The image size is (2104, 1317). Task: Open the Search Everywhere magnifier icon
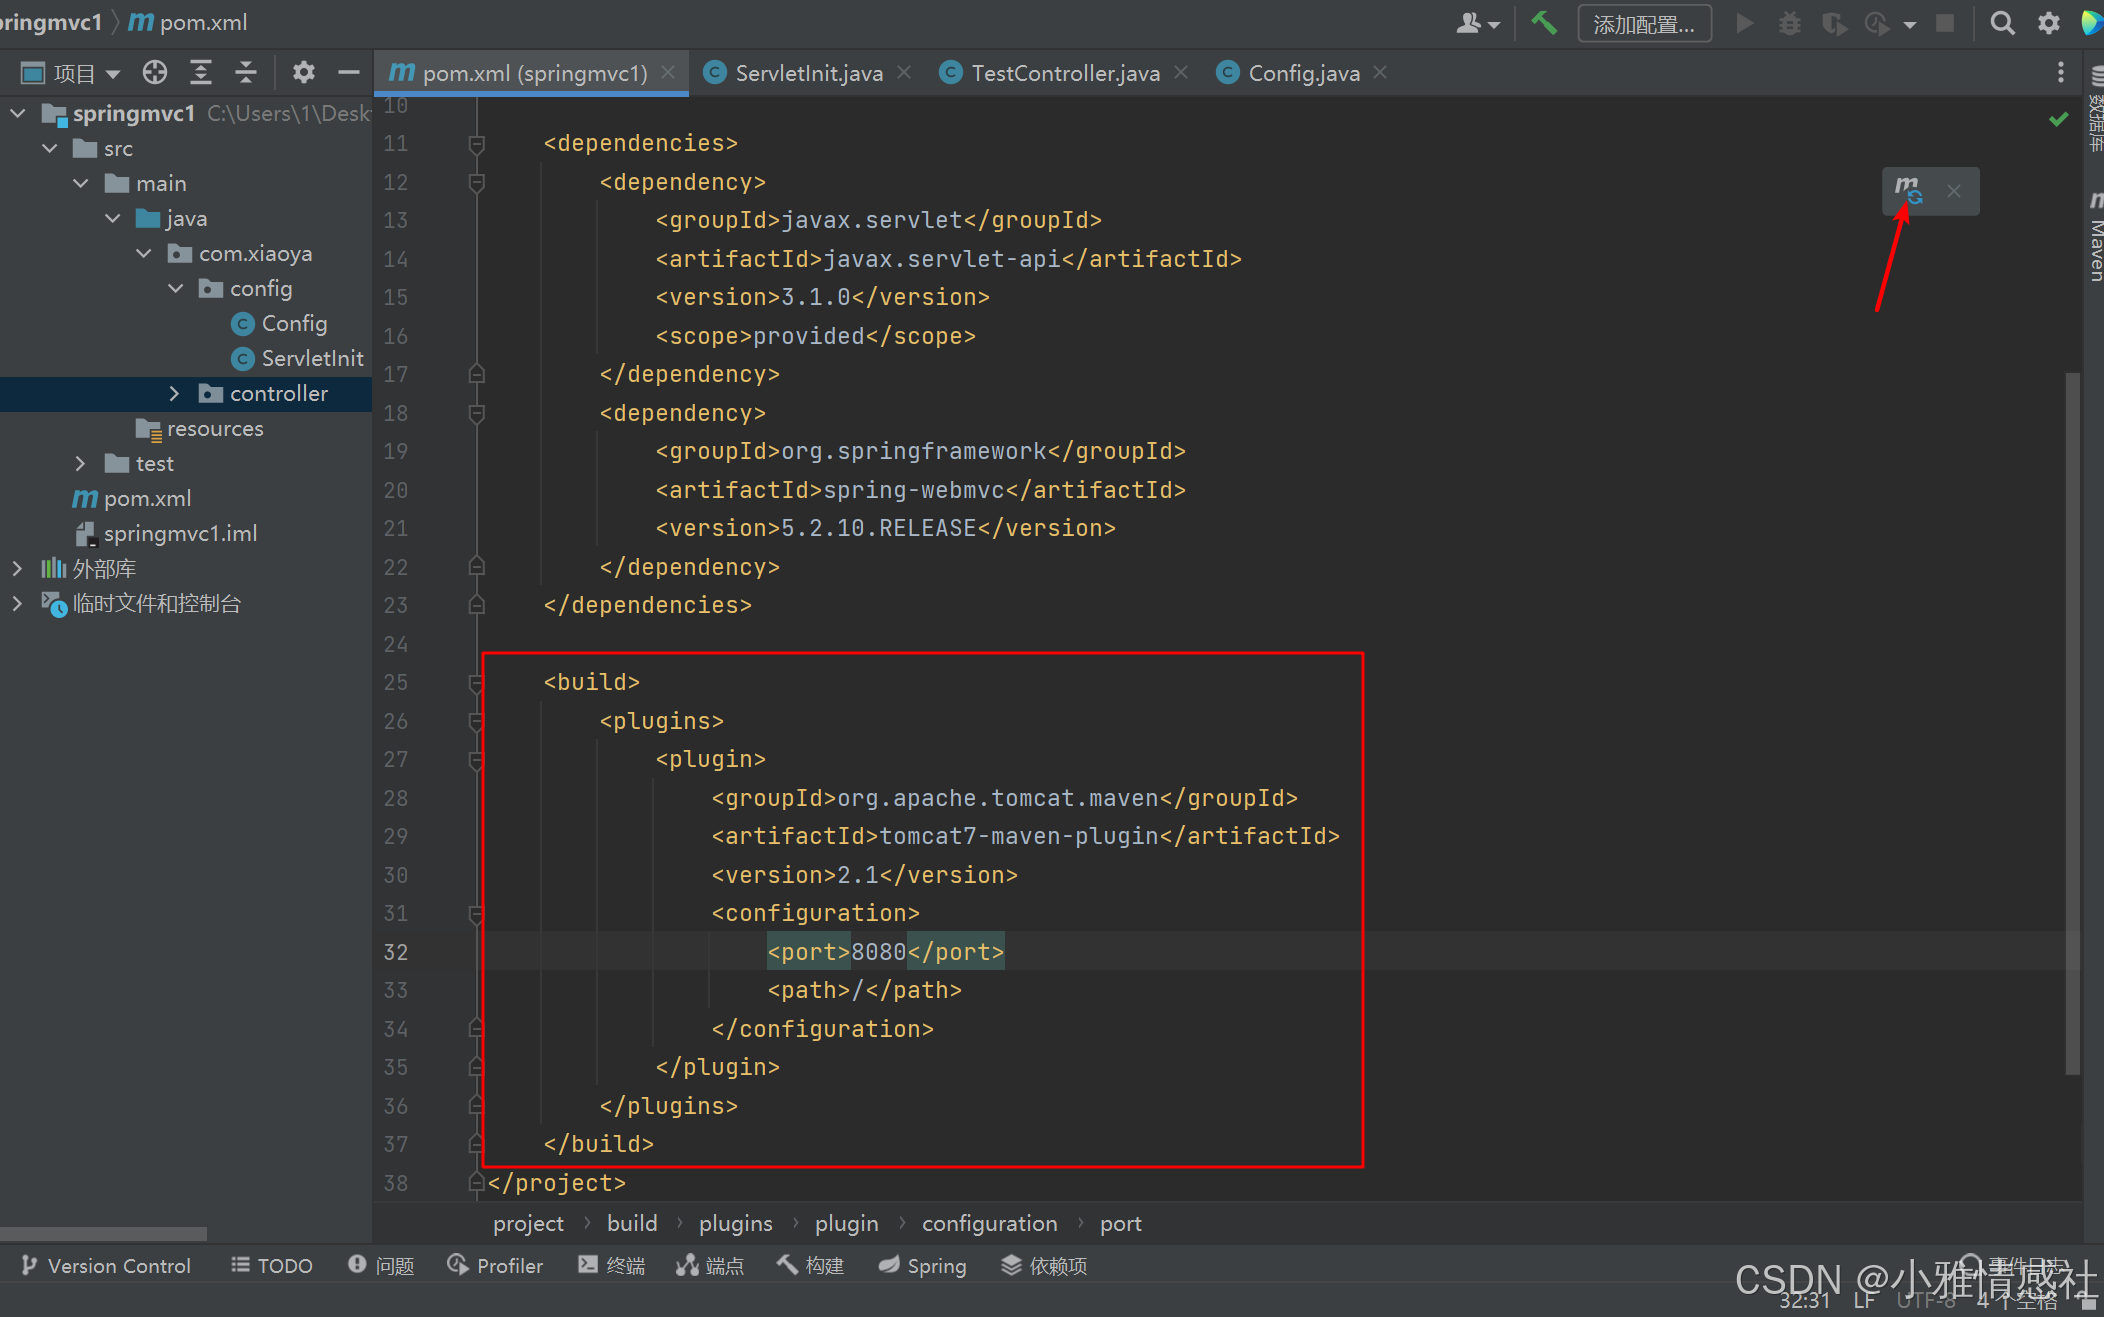click(x=2002, y=23)
